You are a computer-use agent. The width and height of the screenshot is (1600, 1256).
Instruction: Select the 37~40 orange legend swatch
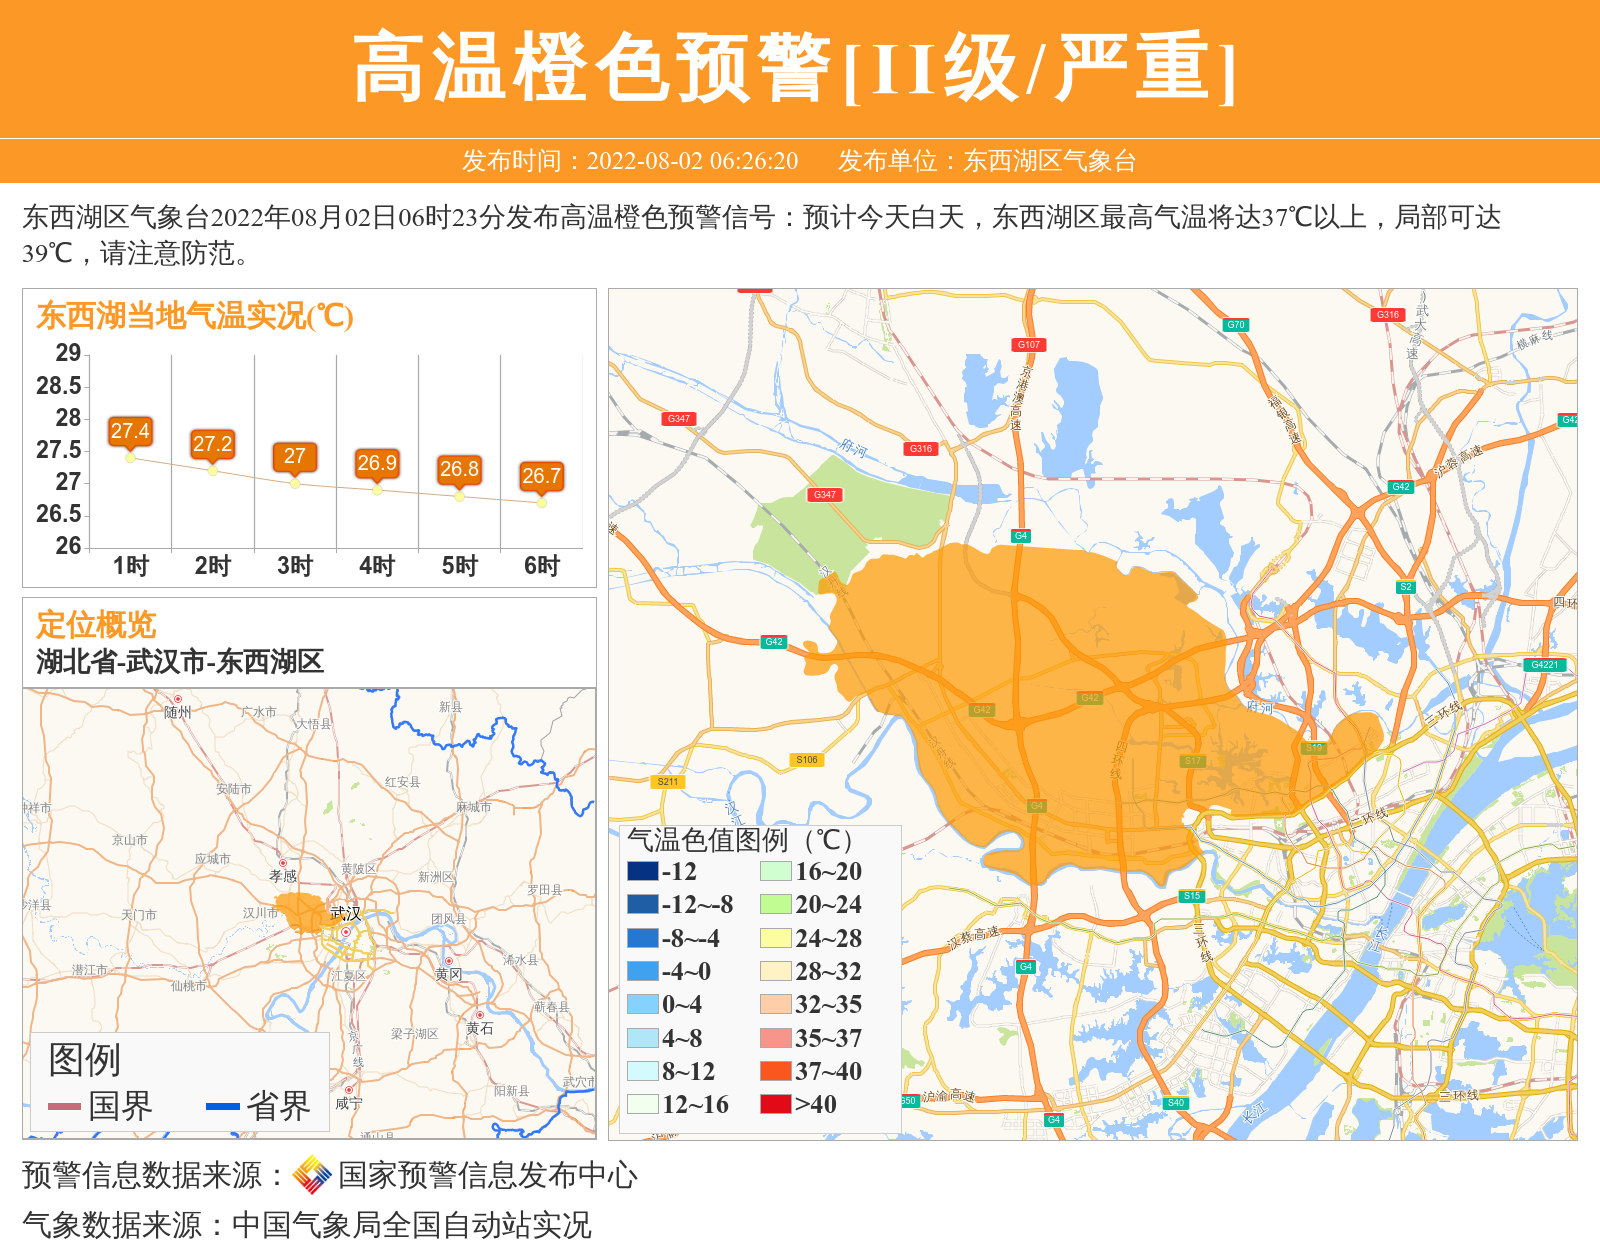(x=776, y=1071)
